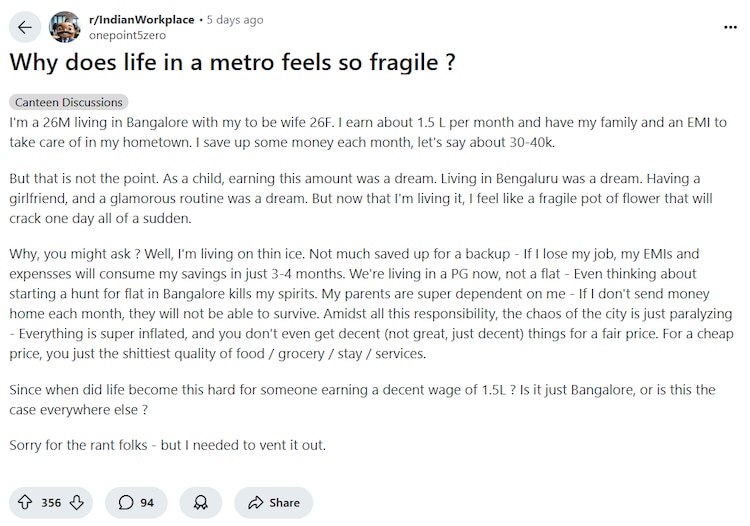Open the 94 comments count

(147, 502)
